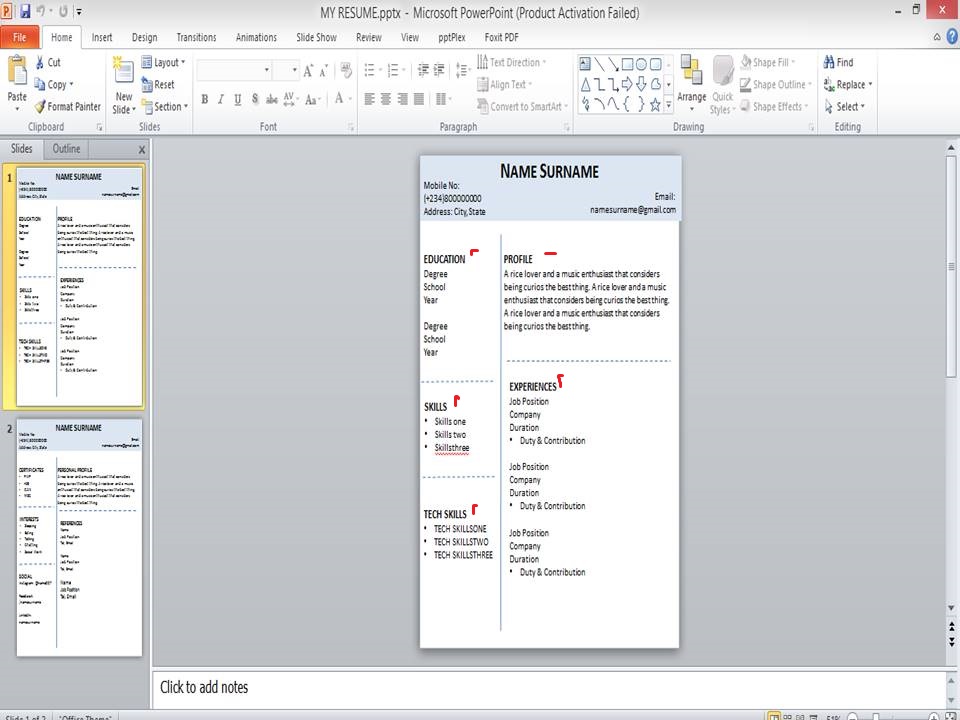Viewport: 960px width, 720px height.
Task: Toggle underline formatting
Action: [237, 100]
